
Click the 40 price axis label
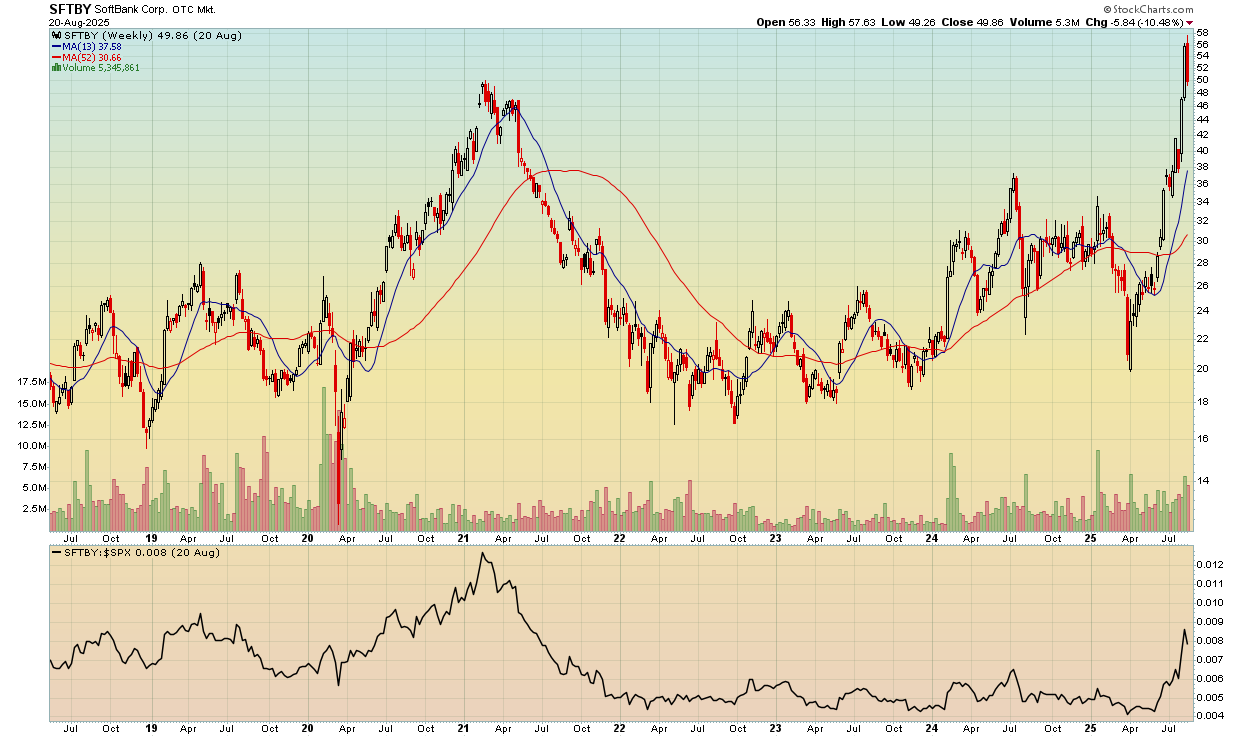(1202, 150)
